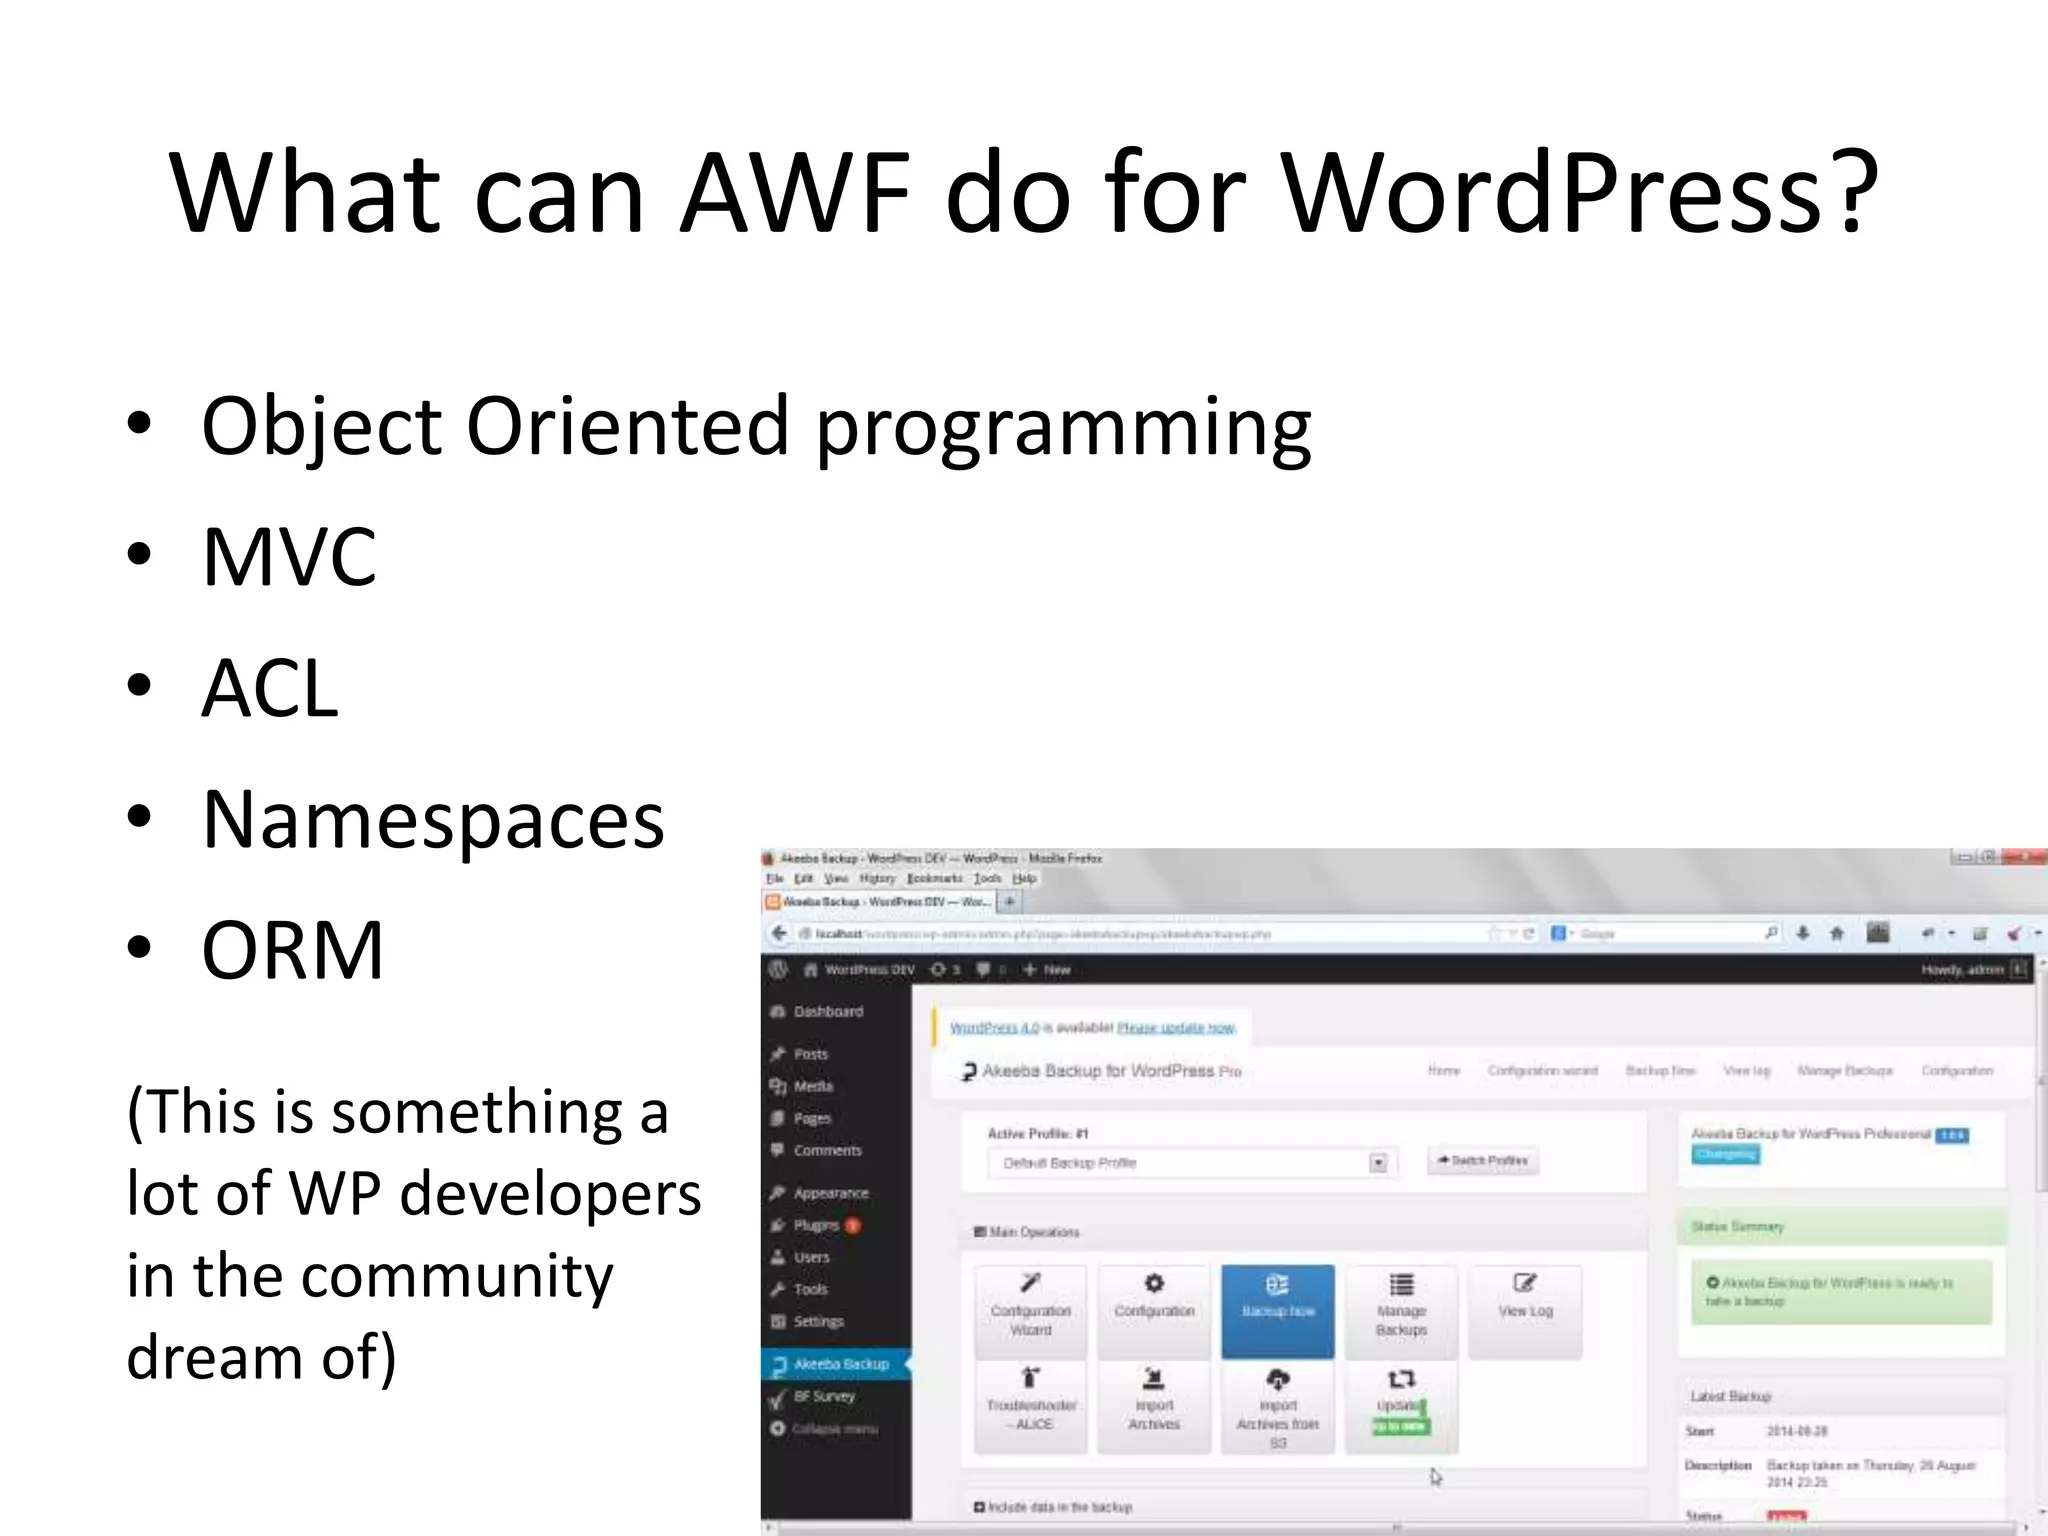Image resolution: width=2048 pixels, height=1536 pixels.
Task: Open the New content menu in admin bar
Action: pyautogui.click(x=1046, y=969)
